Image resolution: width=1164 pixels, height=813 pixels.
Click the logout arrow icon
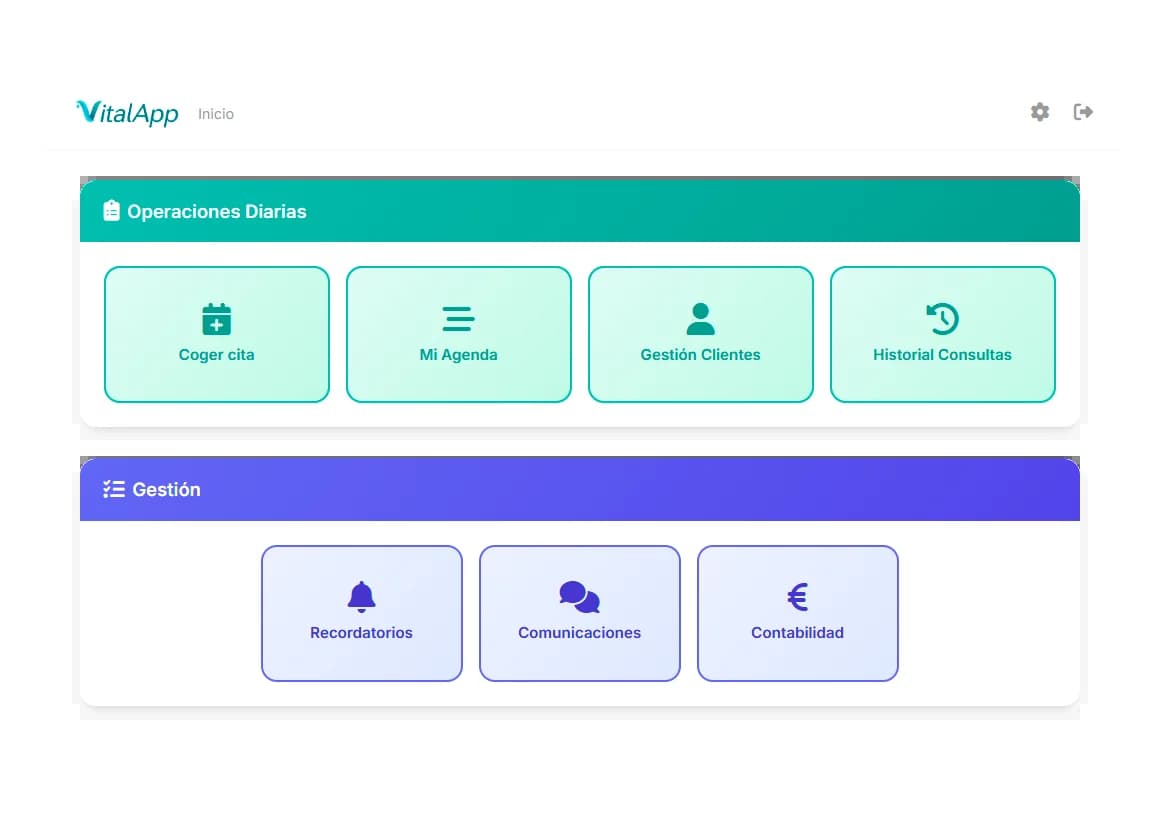click(1083, 112)
